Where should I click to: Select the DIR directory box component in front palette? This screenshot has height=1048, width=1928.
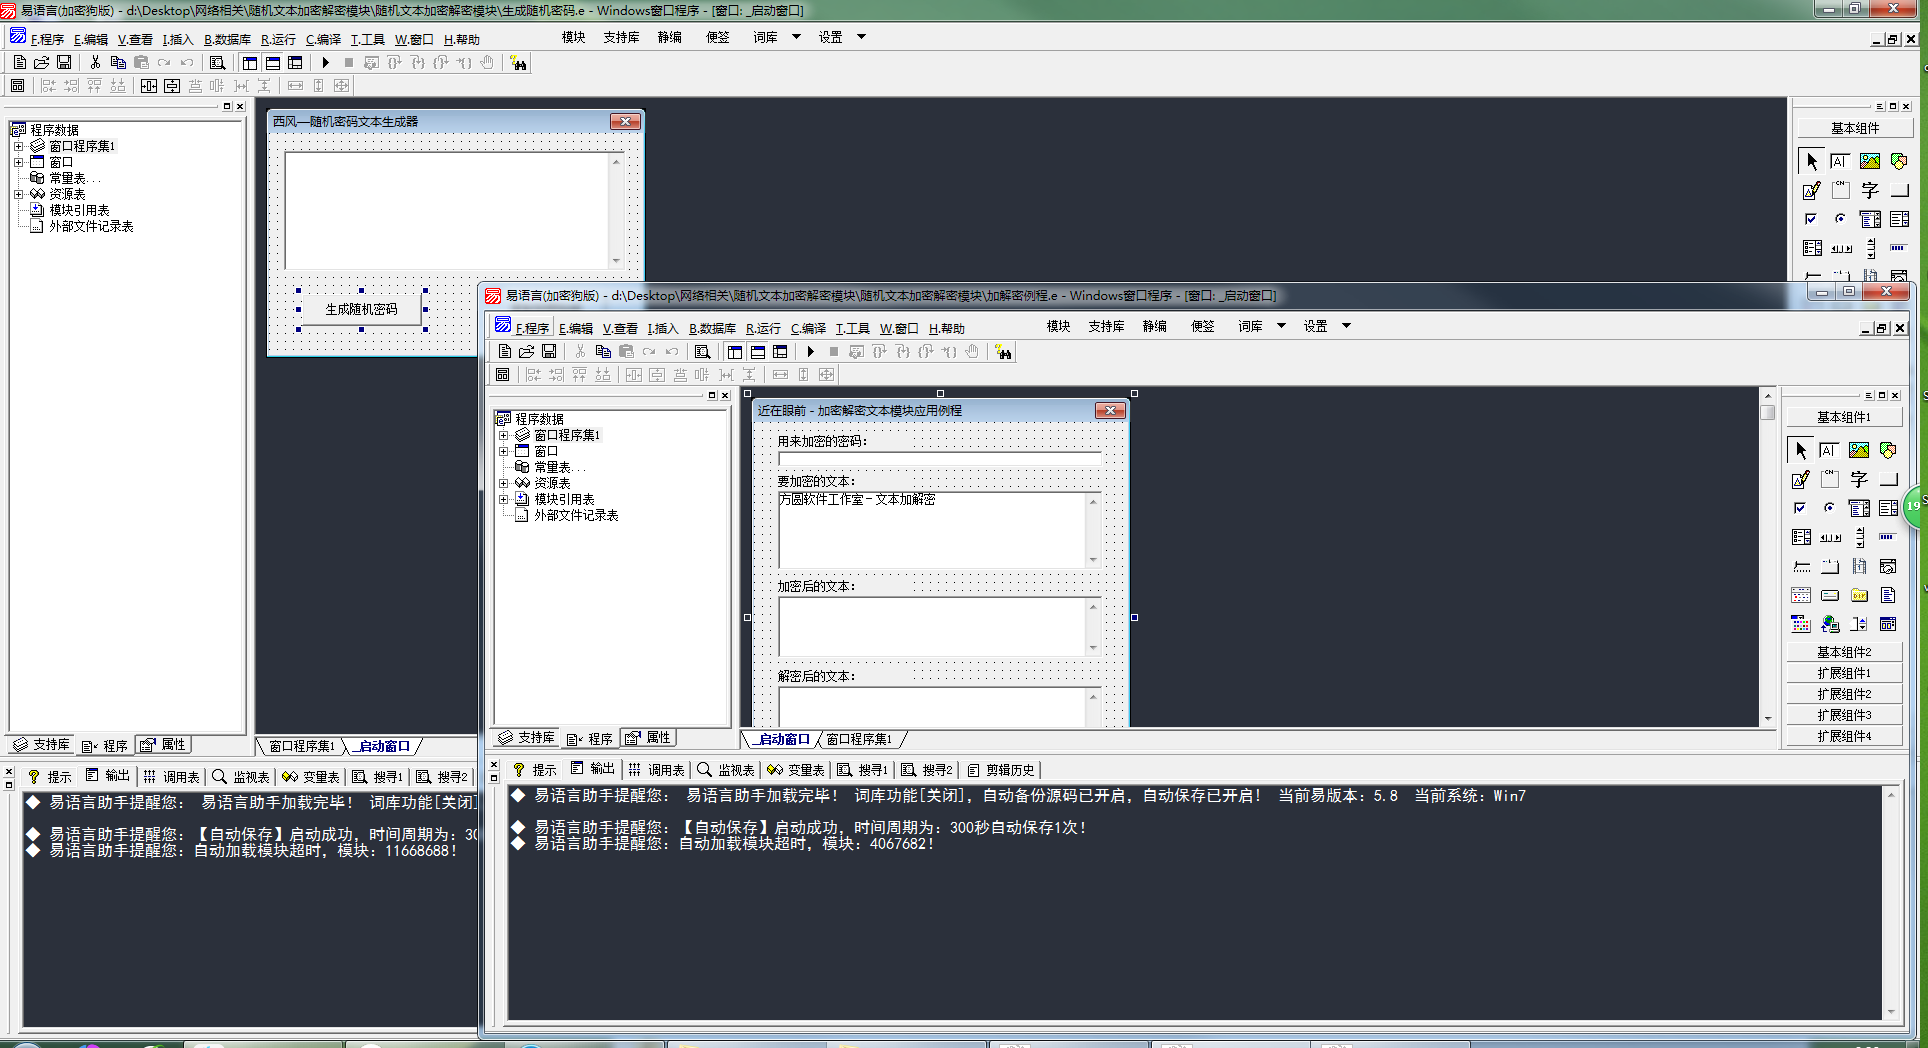pos(1859,595)
